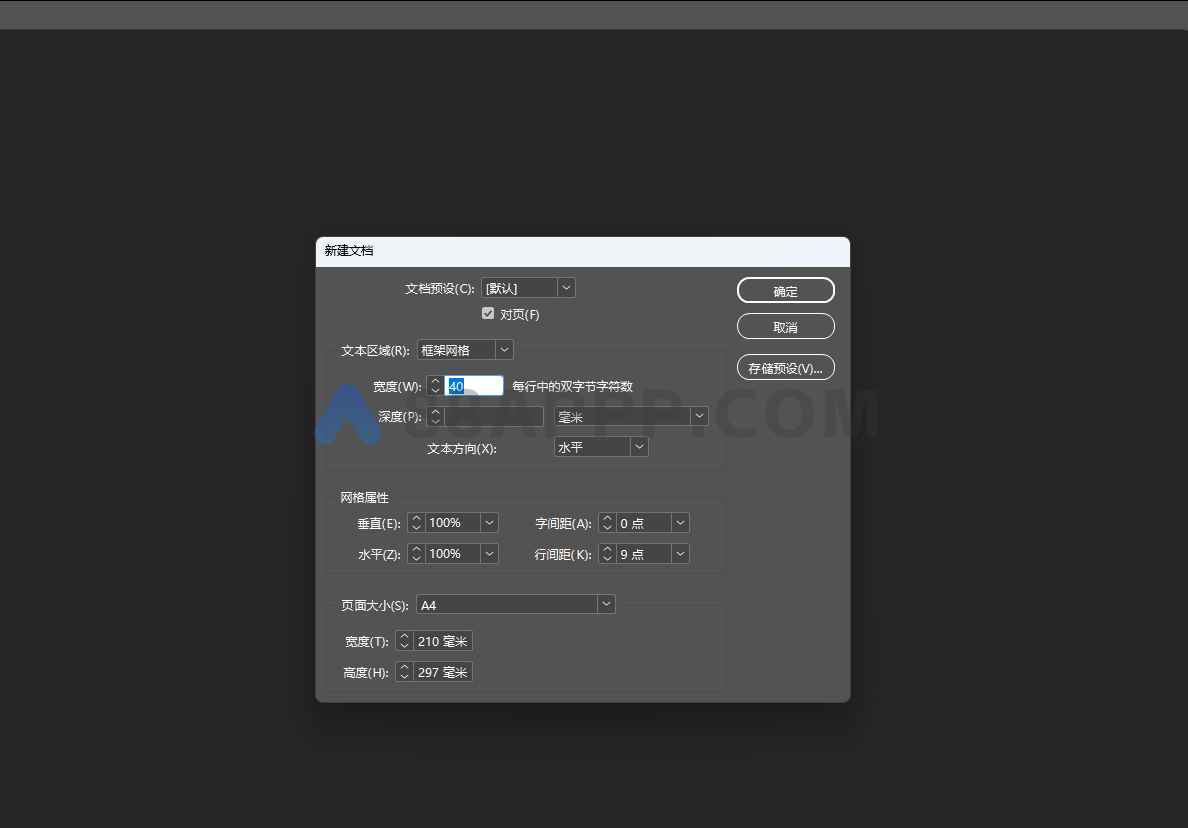The height and width of the screenshot is (828, 1188).
Task: Uncheck the 对页 facing pages checkbox
Action: click(x=488, y=313)
